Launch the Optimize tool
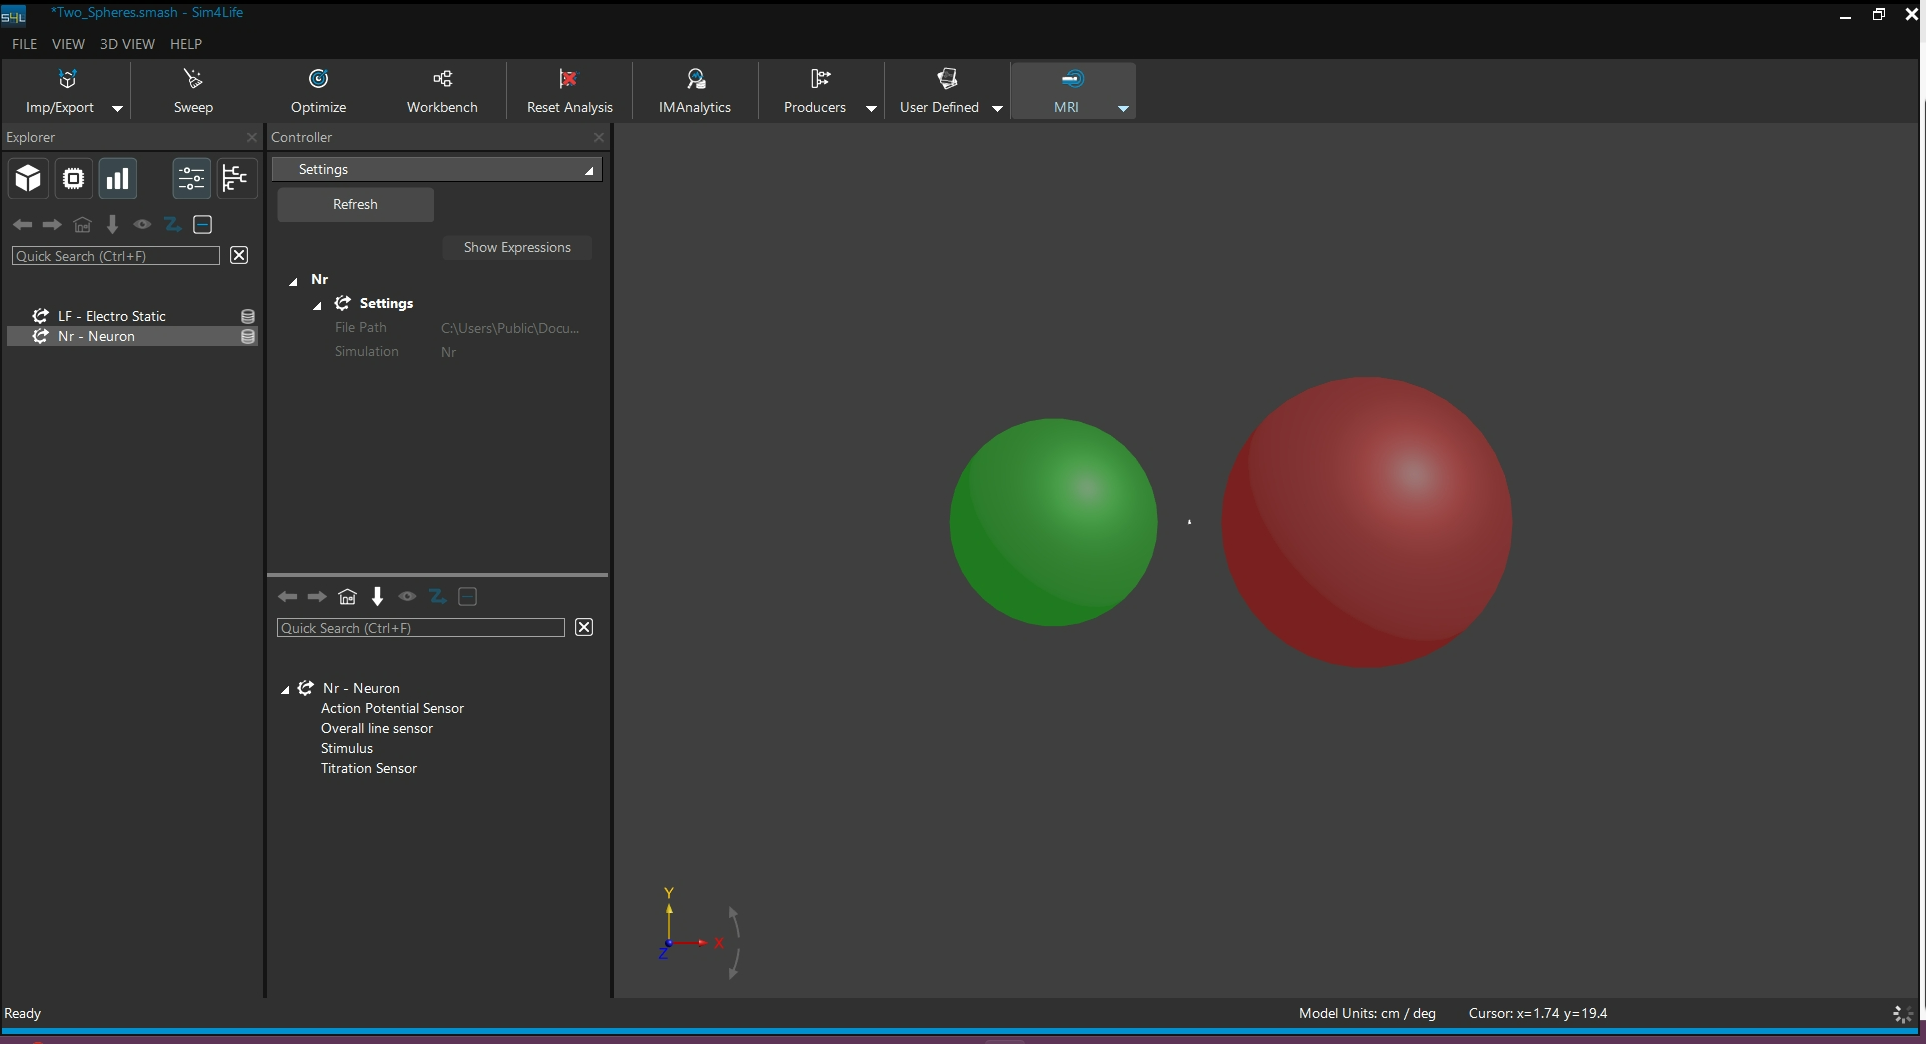 318,90
